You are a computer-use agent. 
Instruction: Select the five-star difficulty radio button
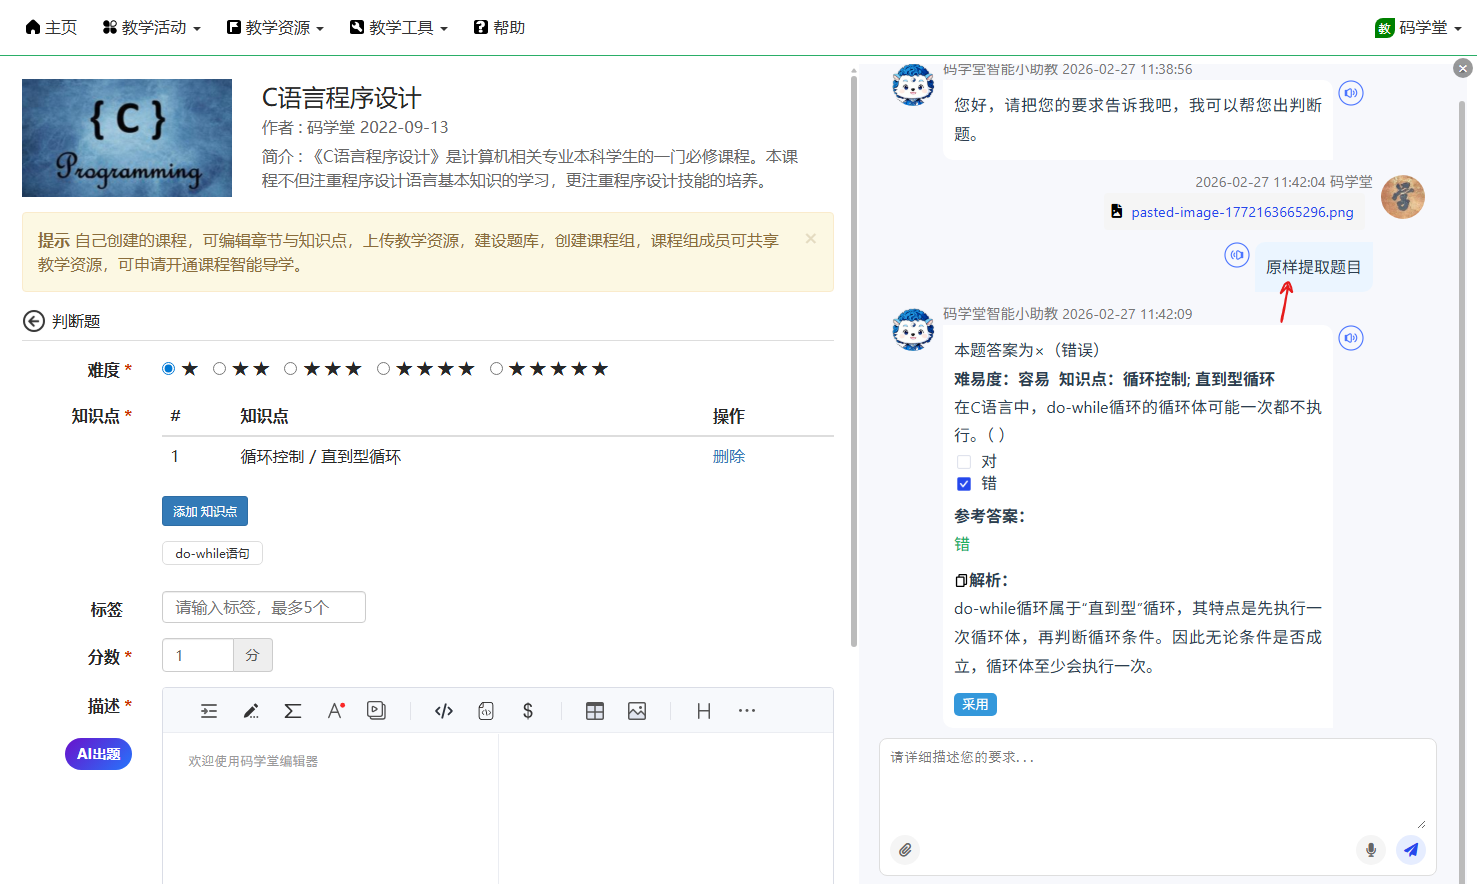496,369
